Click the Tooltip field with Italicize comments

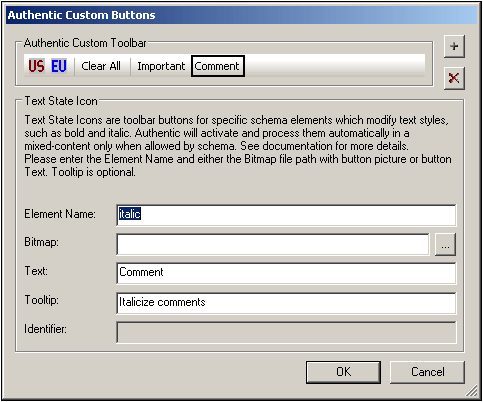[286, 303]
